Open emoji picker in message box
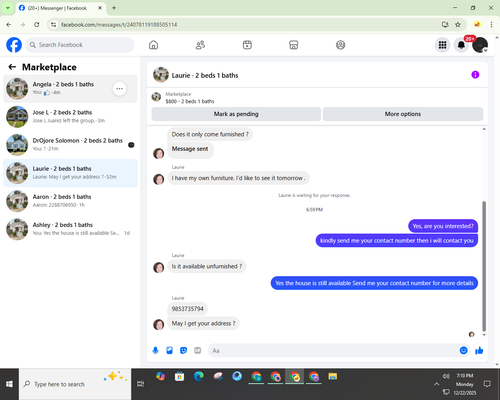Screen dimensions: 500x400 (x=463, y=350)
